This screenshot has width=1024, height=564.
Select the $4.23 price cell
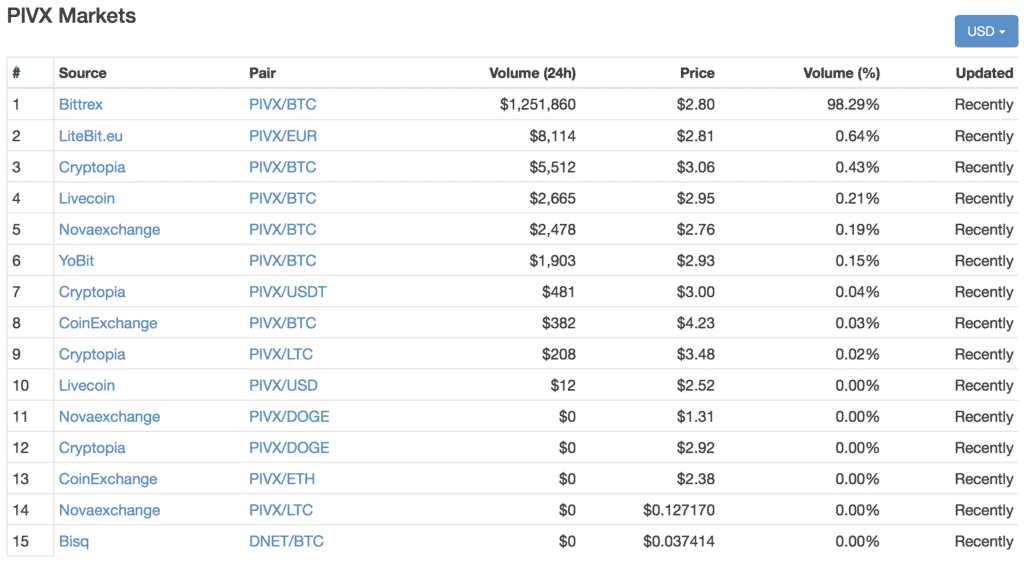click(x=696, y=323)
